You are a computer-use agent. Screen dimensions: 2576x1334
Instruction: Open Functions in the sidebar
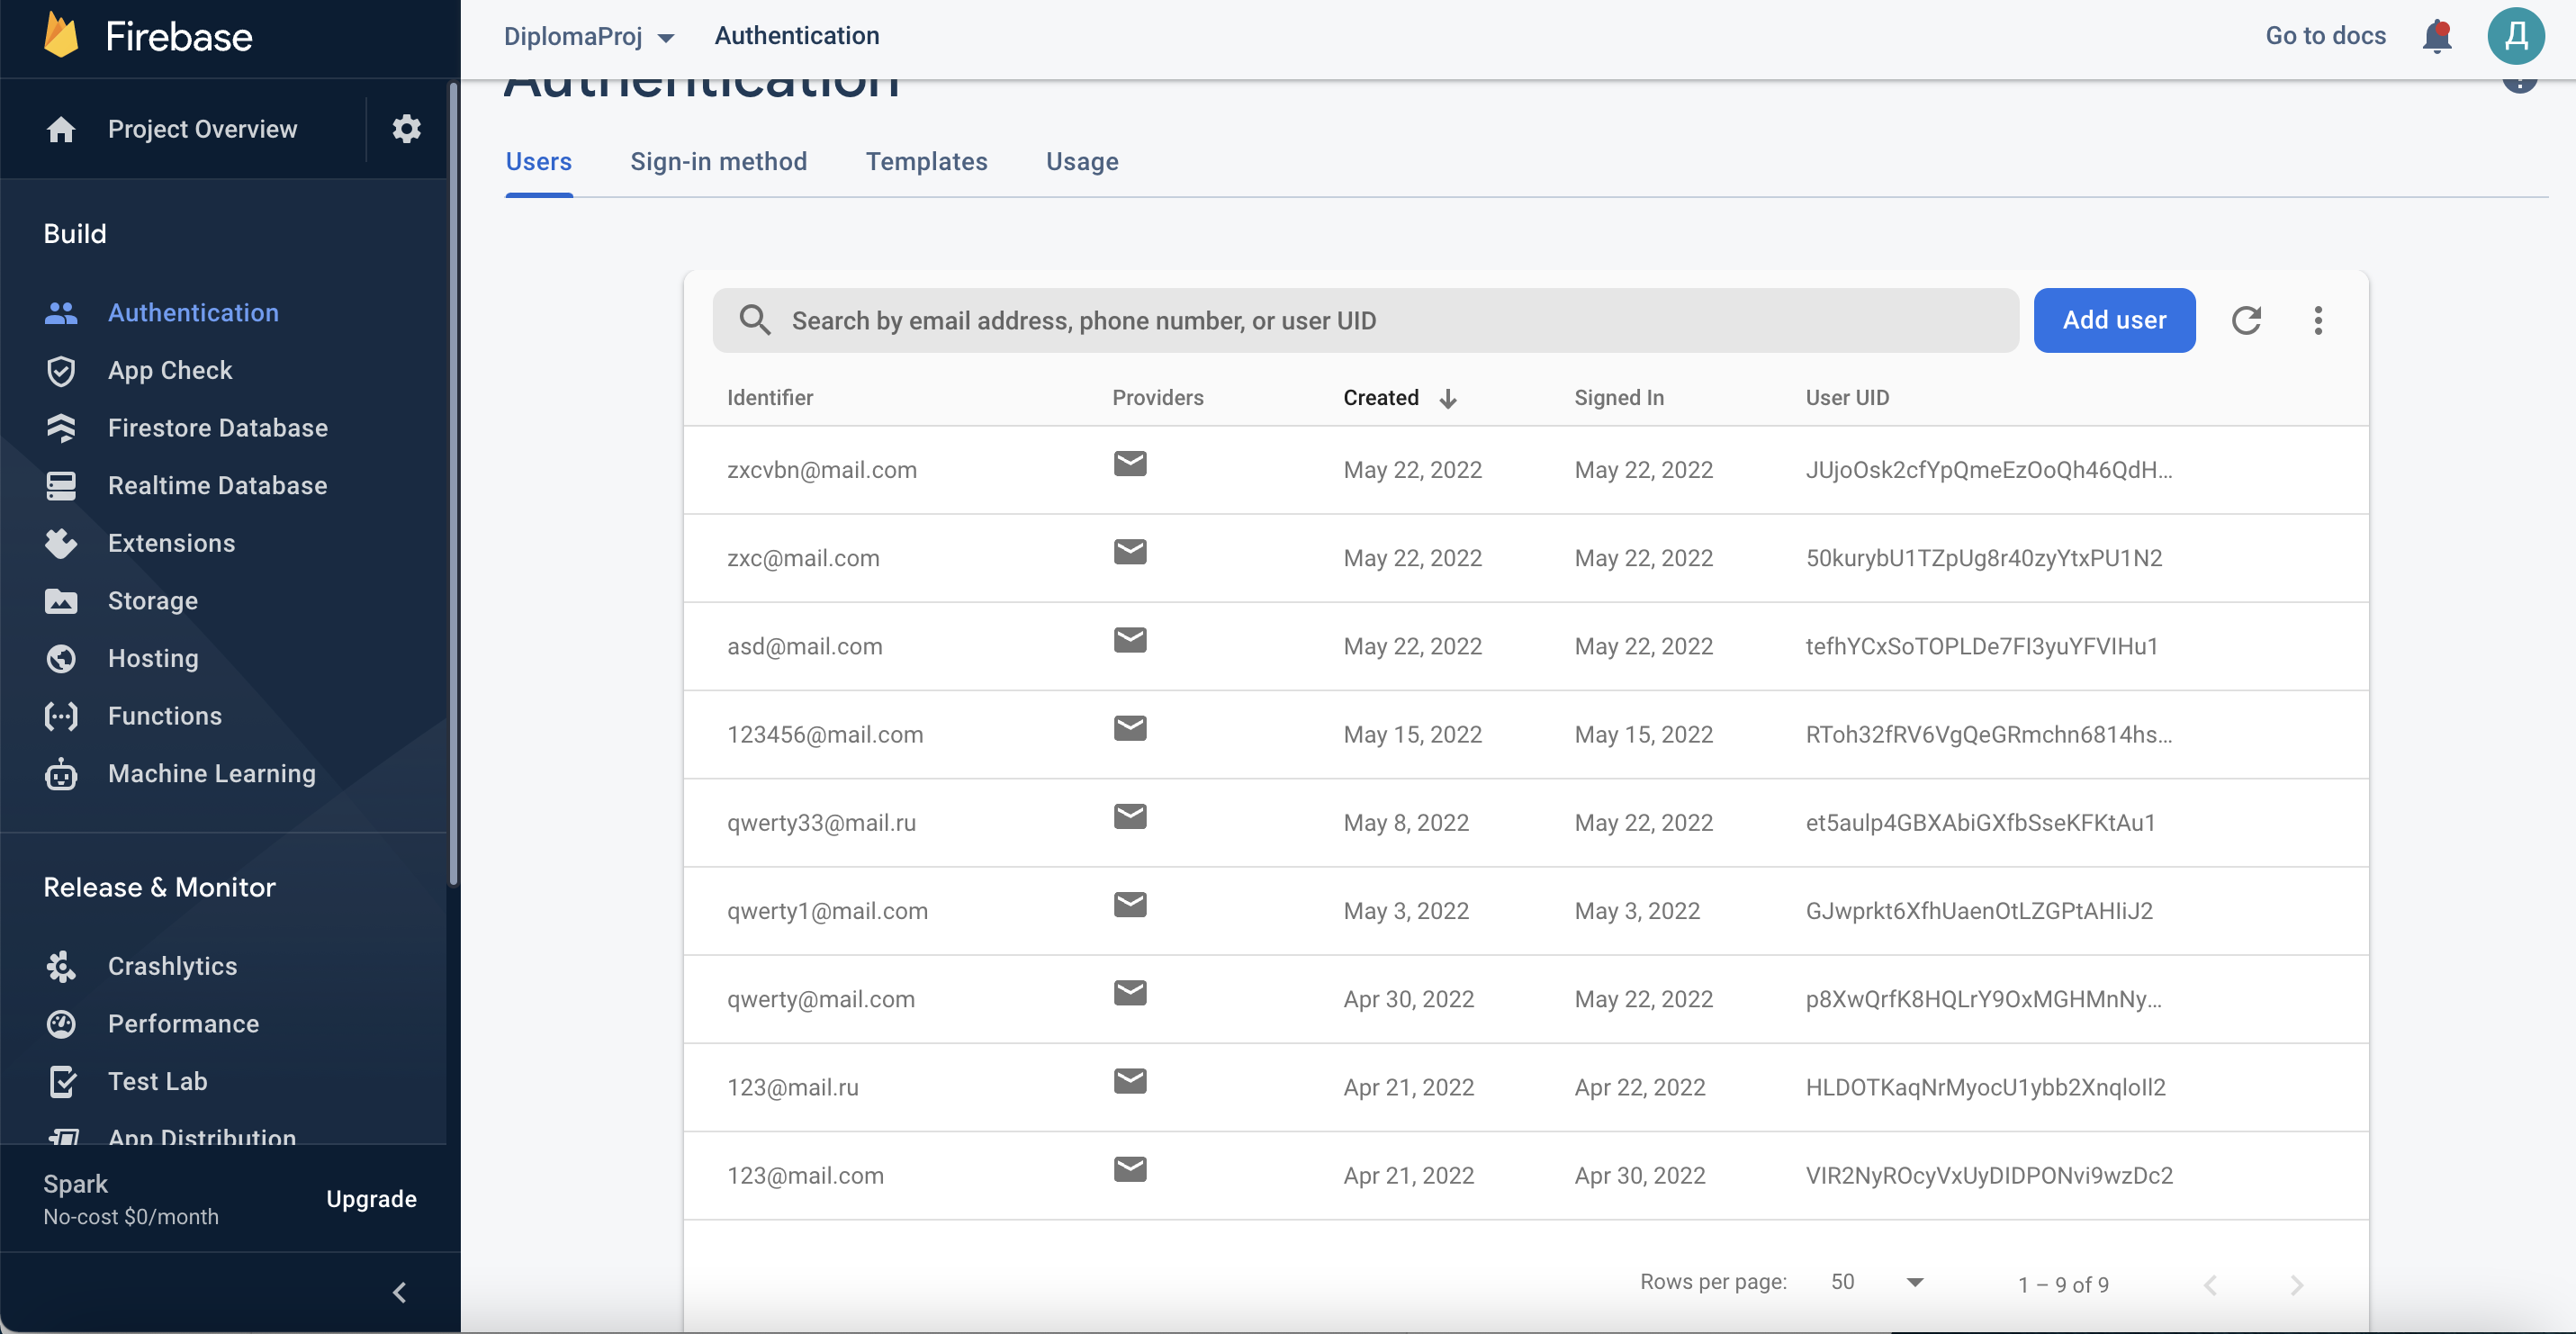[x=165, y=716]
